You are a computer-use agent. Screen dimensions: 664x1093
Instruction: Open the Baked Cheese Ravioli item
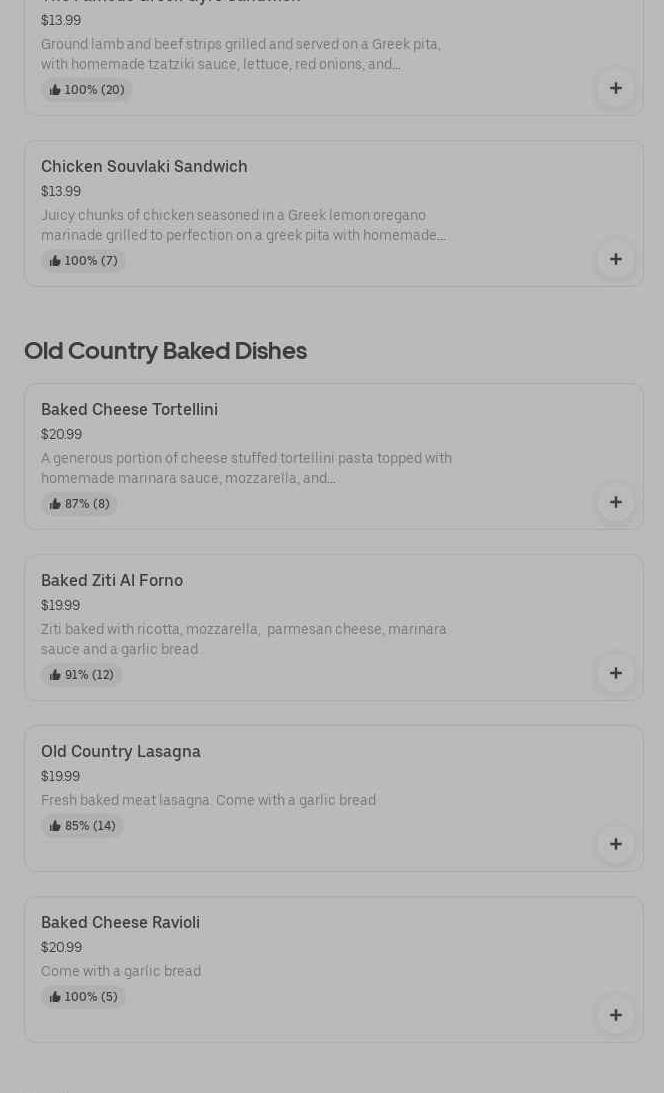coord(120,923)
